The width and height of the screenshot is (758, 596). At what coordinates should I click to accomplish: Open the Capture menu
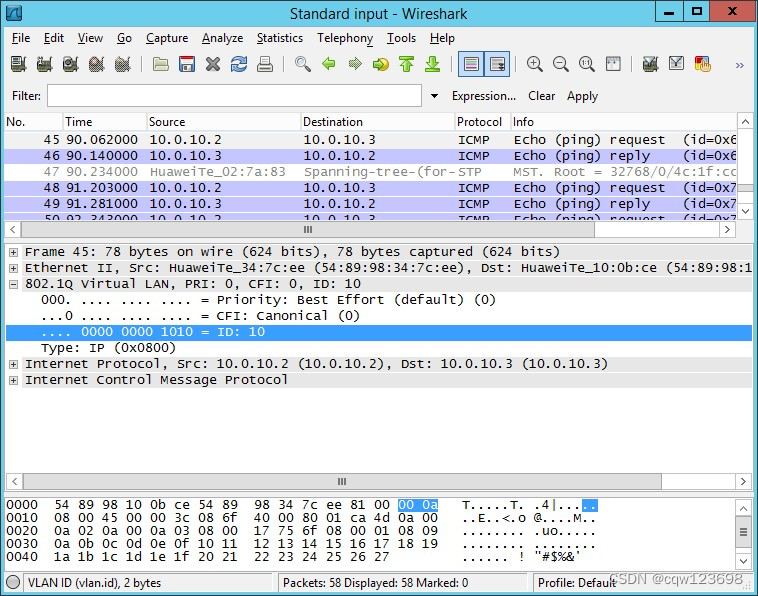click(x=167, y=38)
